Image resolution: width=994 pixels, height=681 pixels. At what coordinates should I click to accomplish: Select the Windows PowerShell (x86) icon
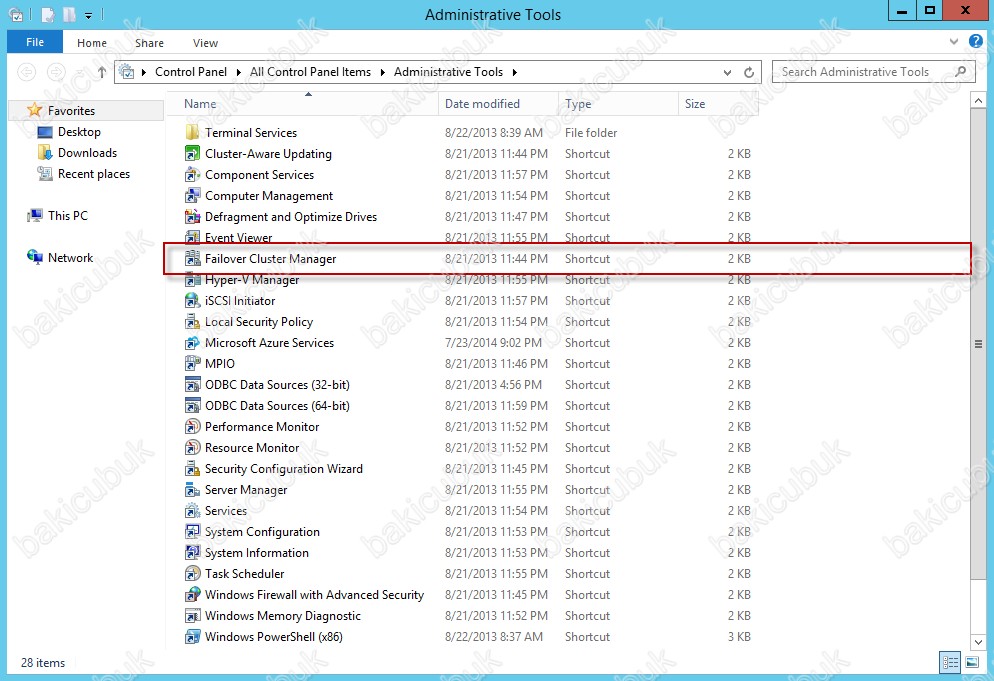192,637
